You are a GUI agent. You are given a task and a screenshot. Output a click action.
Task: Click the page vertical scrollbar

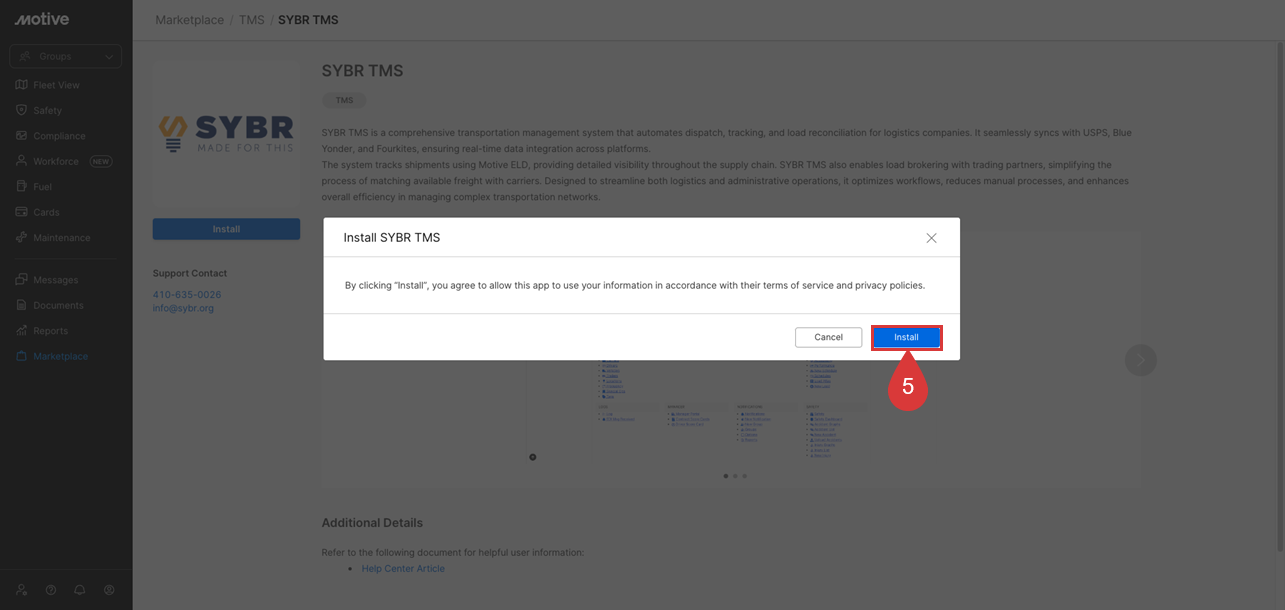1281,295
